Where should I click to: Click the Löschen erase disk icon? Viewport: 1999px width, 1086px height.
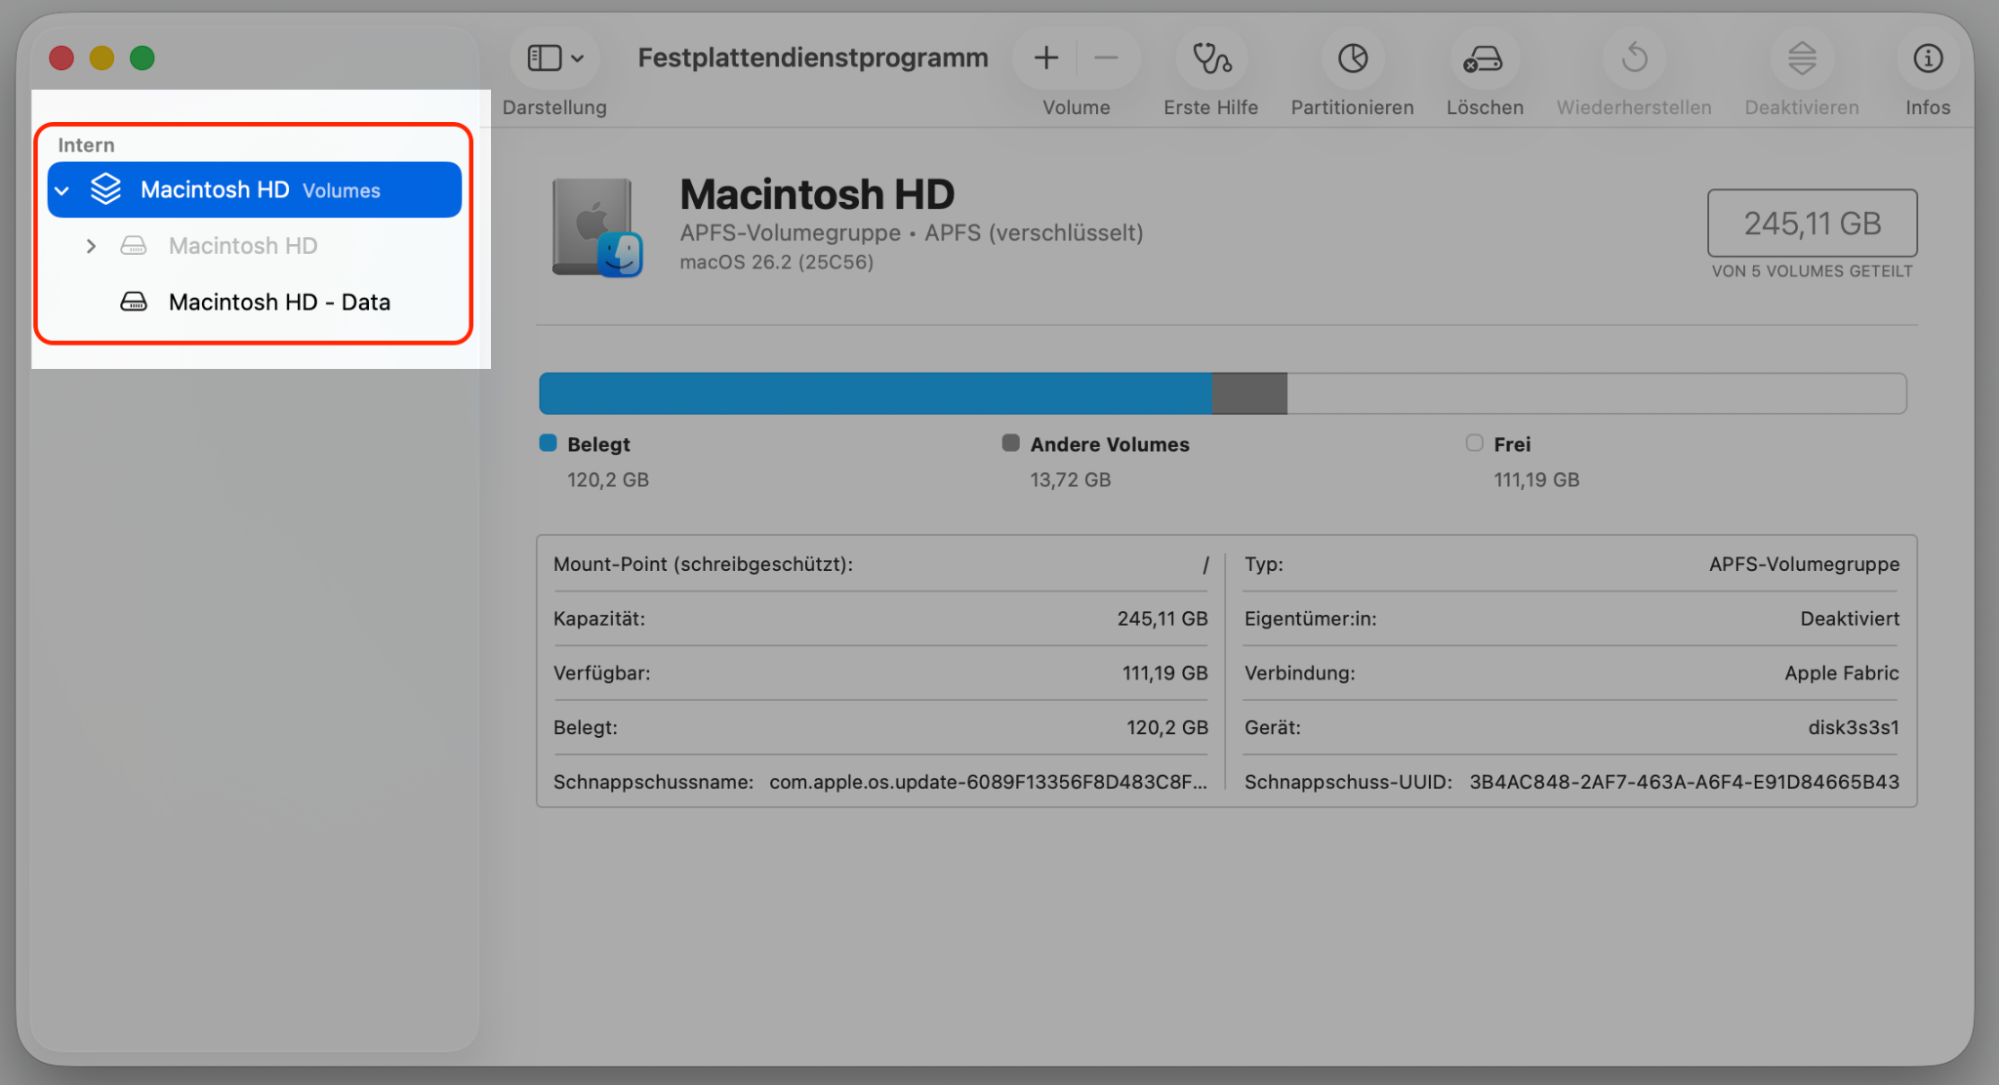1484,58
